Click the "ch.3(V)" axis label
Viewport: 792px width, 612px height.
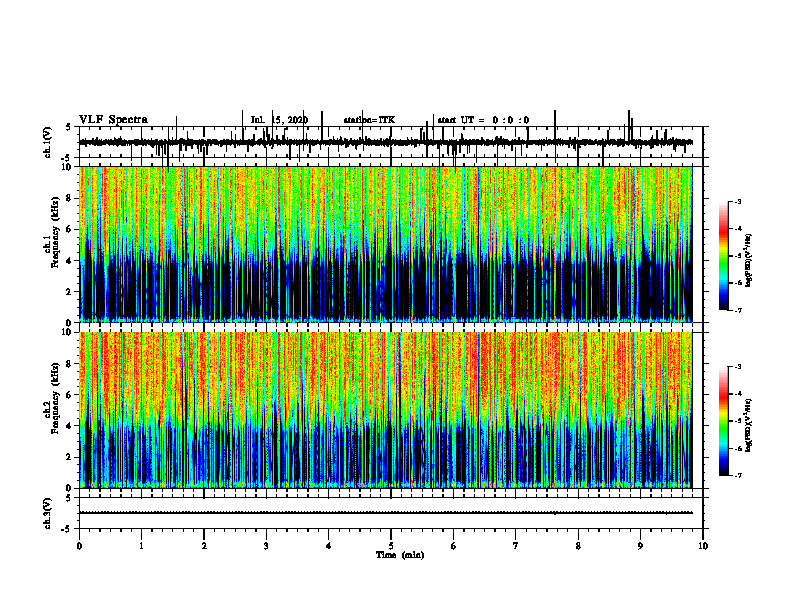pyautogui.click(x=47, y=513)
